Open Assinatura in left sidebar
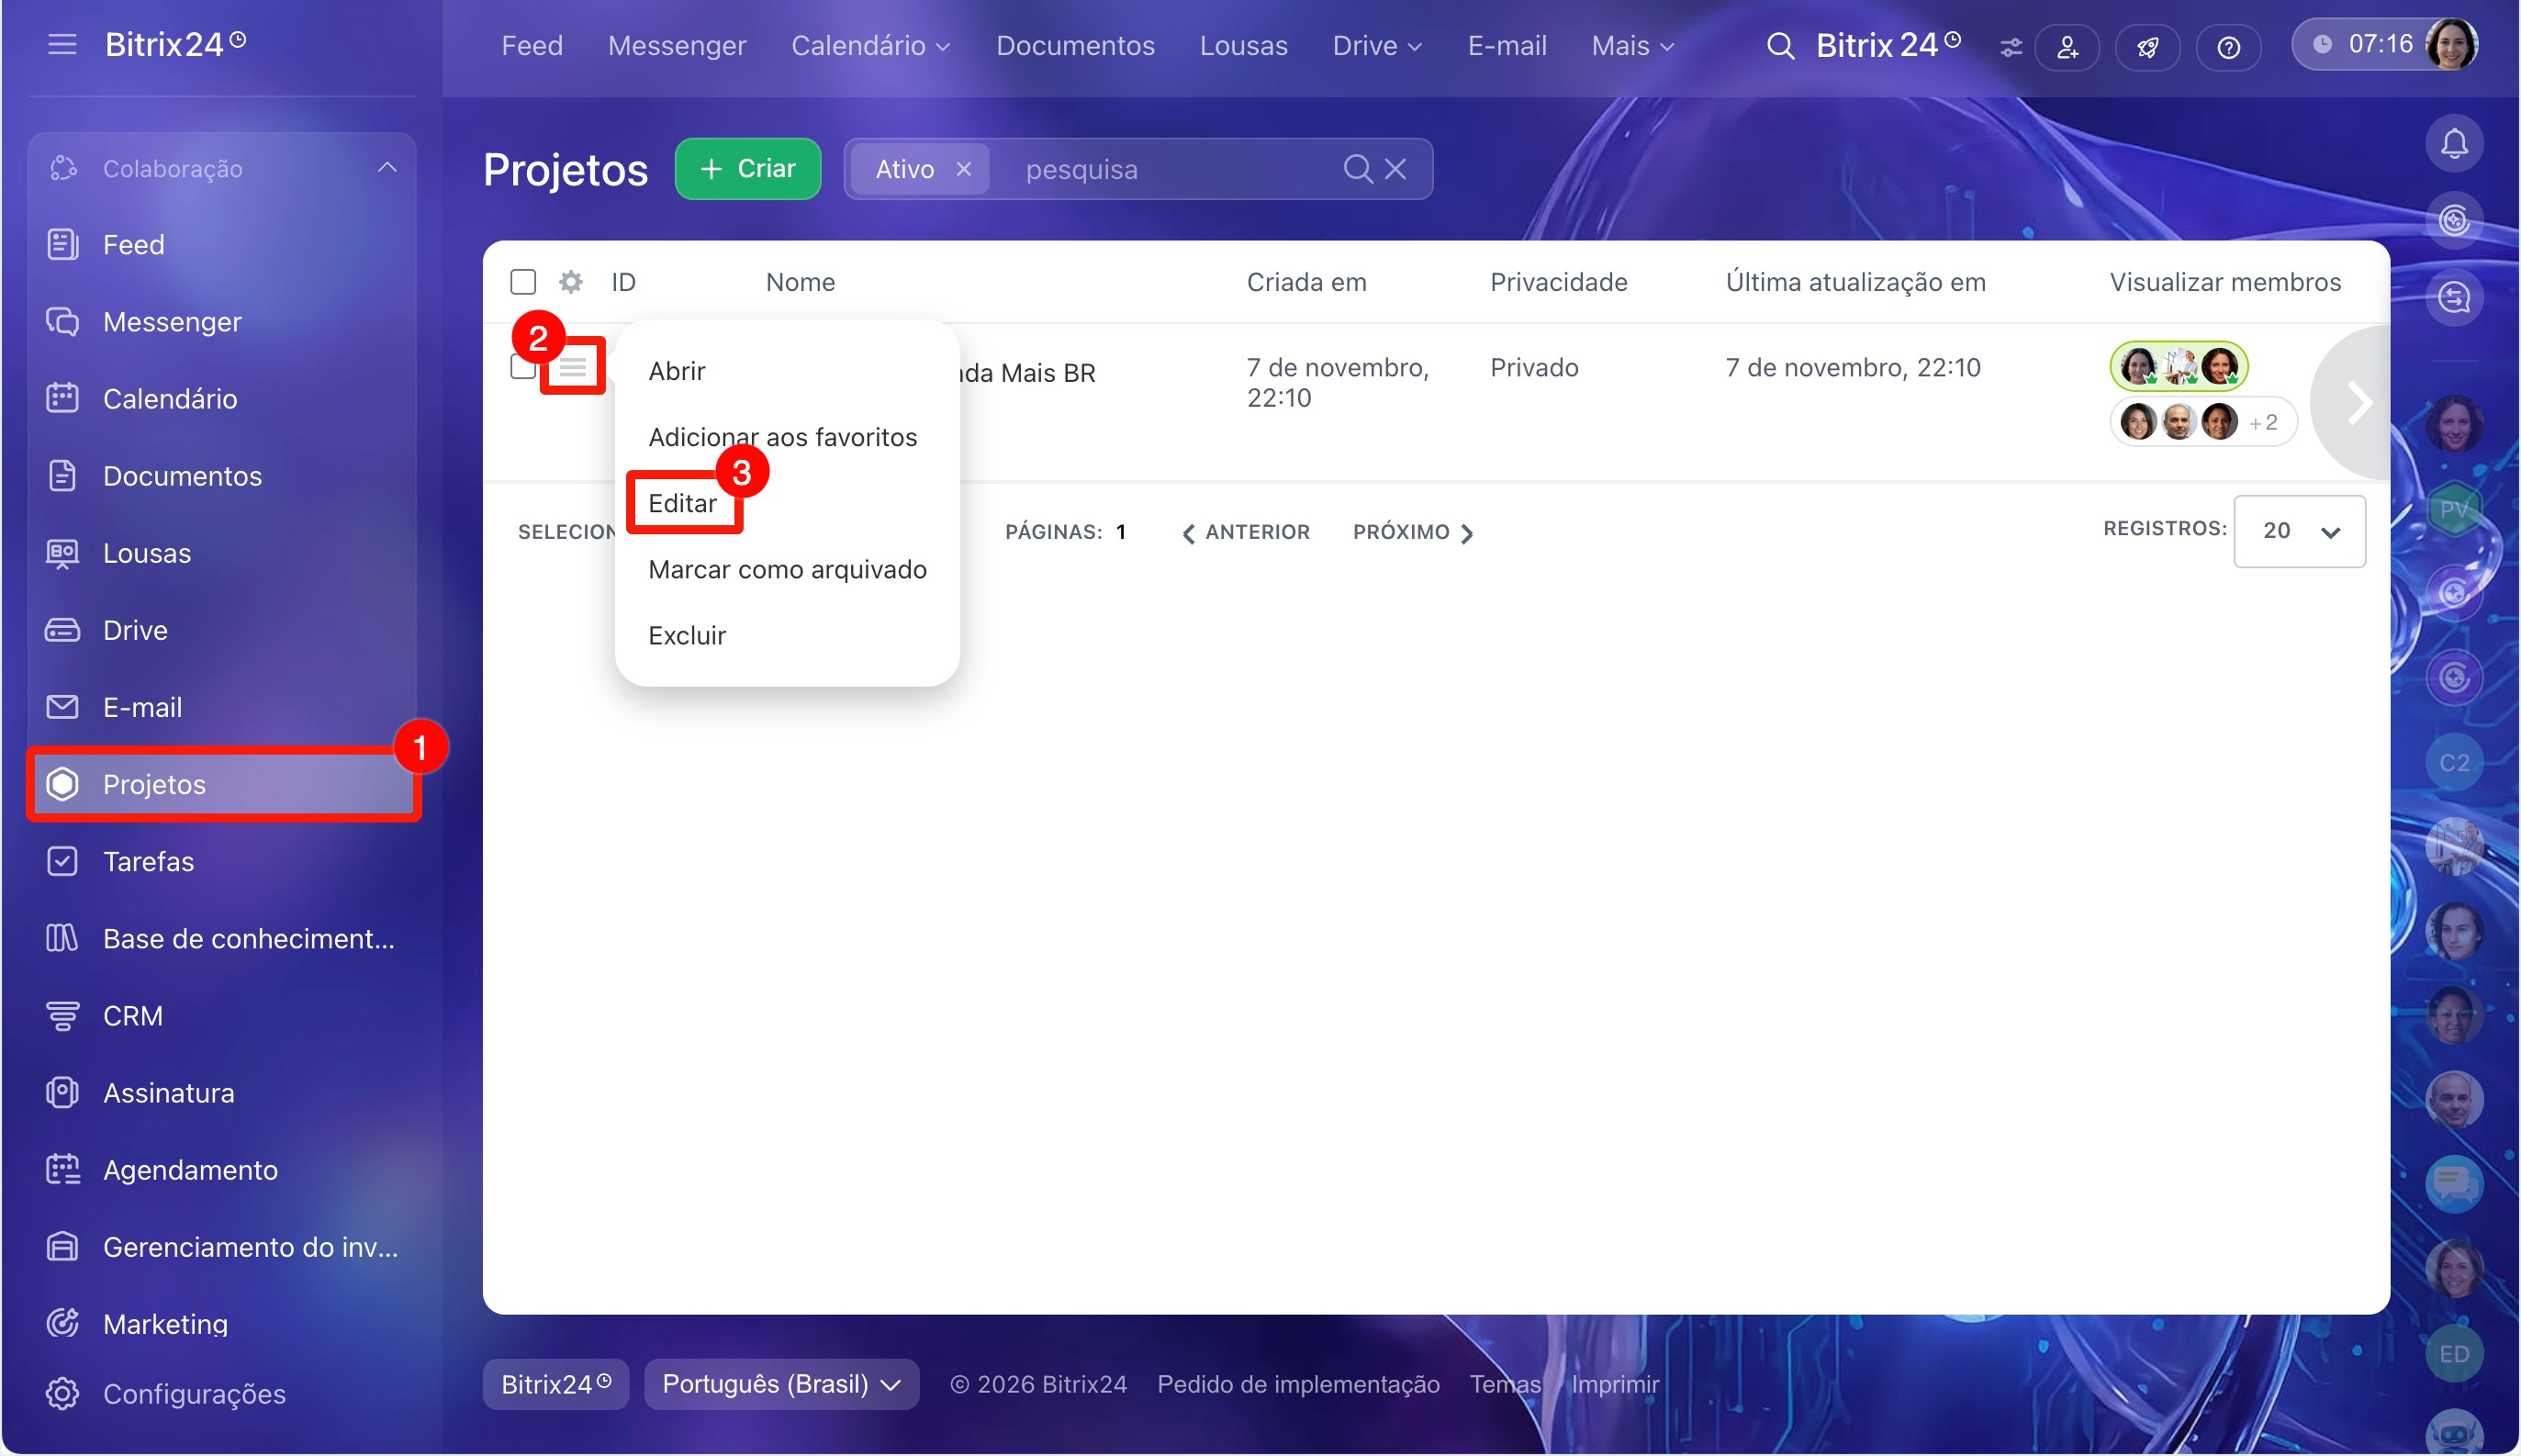Image resolution: width=2521 pixels, height=1456 pixels. [221, 1092]
